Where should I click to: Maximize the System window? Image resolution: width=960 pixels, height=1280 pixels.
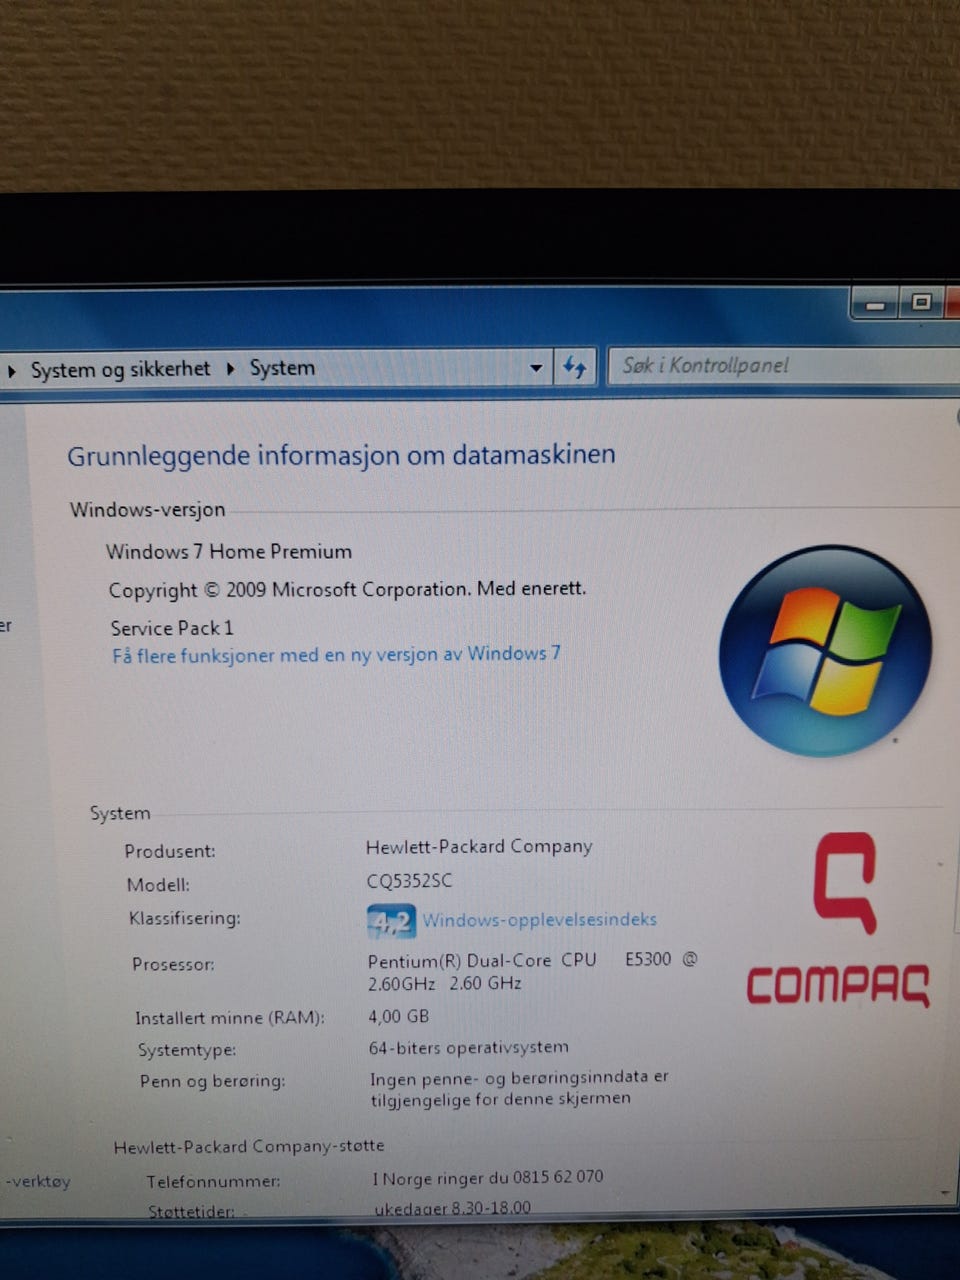pos(921,302)
